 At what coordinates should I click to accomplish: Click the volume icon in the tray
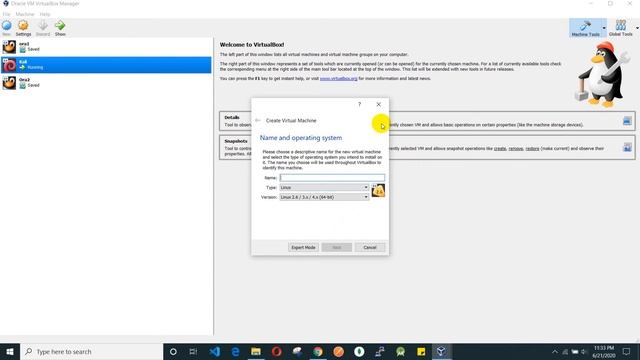pyautogui.click(x=584, y=351)
